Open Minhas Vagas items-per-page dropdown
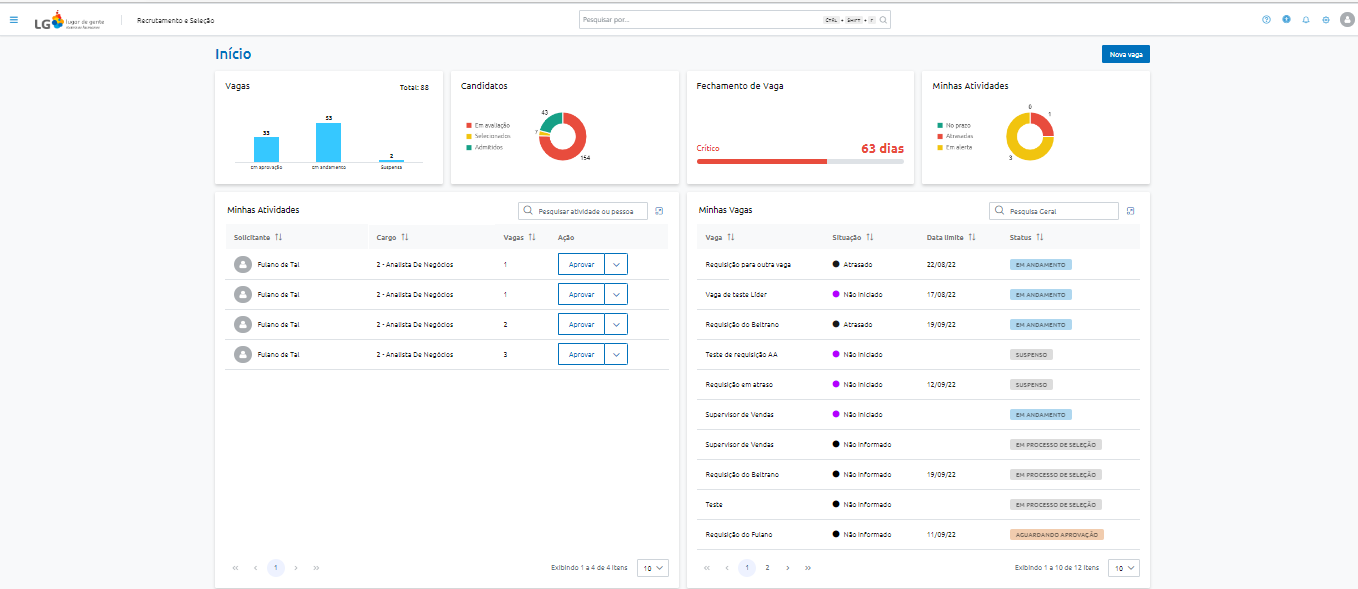Image resolution: width=1358 pixels, height=589 pixels. pyautogui.click(x=1124, y=568)
